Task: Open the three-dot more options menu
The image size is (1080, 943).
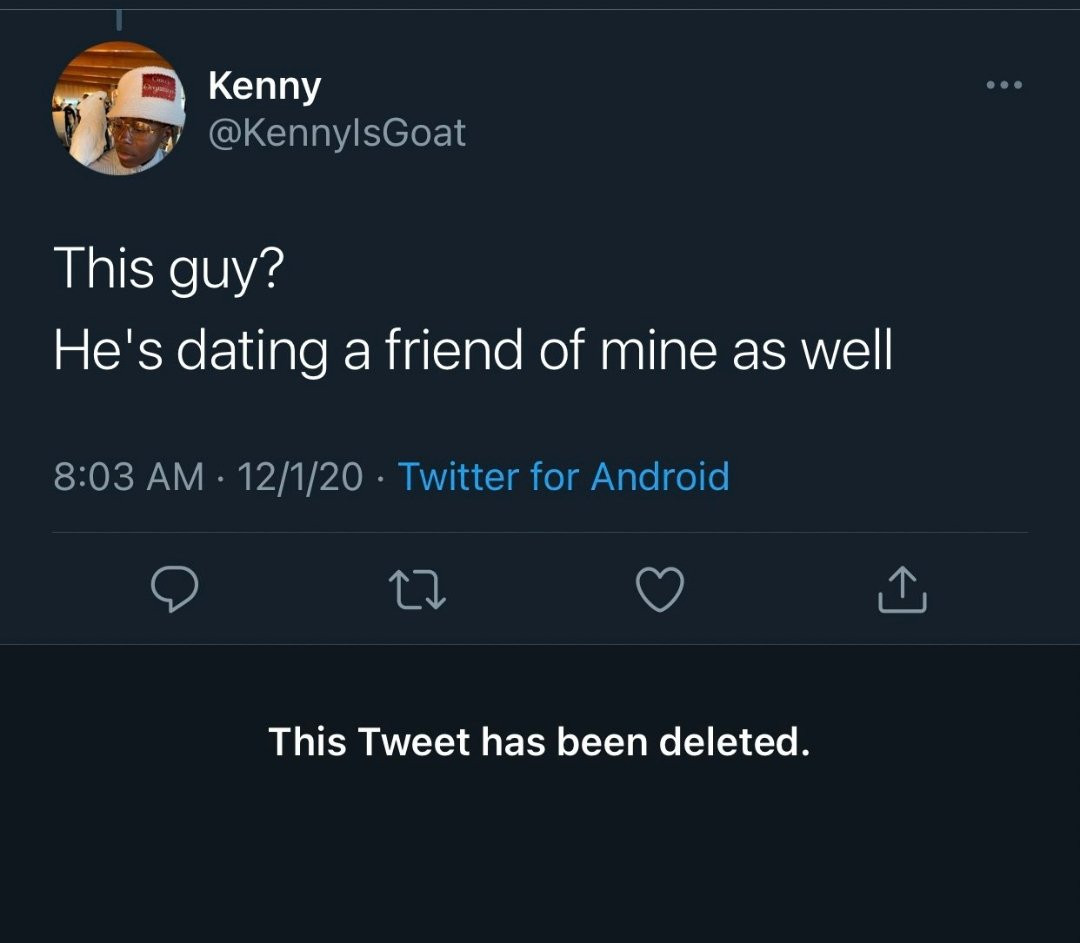Action: tap(1004, 85)
